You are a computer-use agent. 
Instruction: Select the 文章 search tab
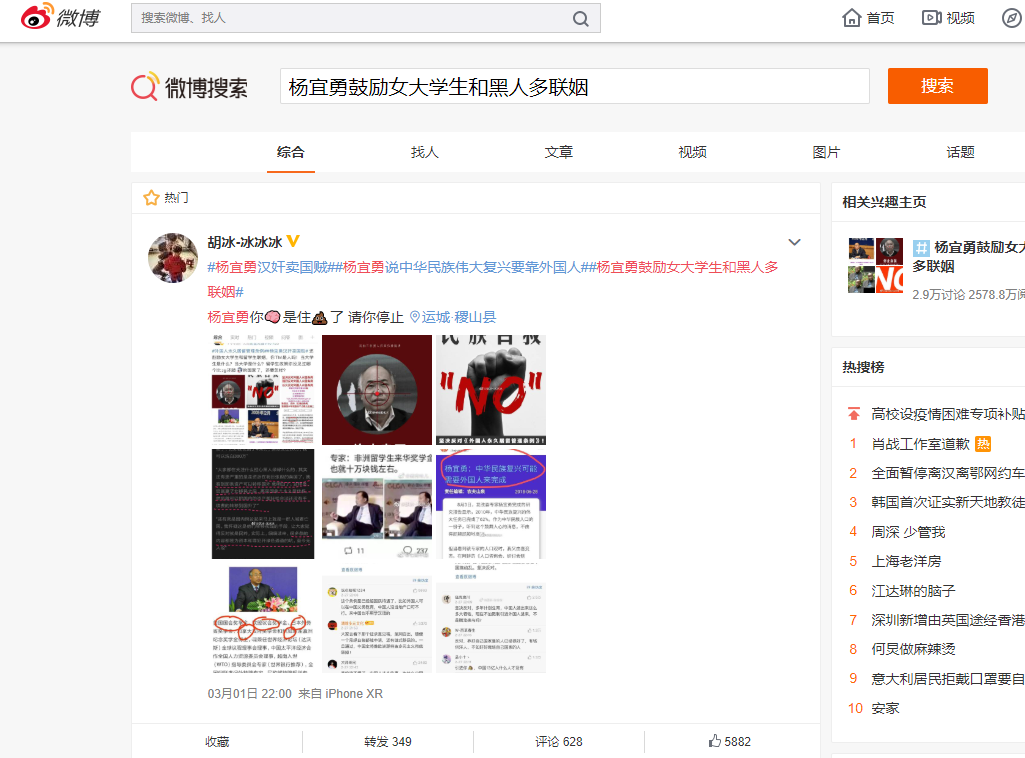point(559,152)
